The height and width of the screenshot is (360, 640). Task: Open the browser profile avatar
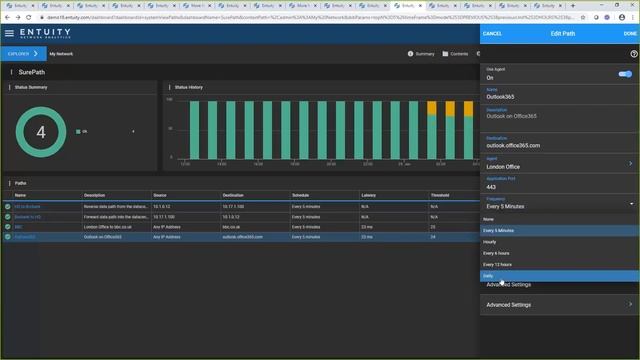coord(622,18)
